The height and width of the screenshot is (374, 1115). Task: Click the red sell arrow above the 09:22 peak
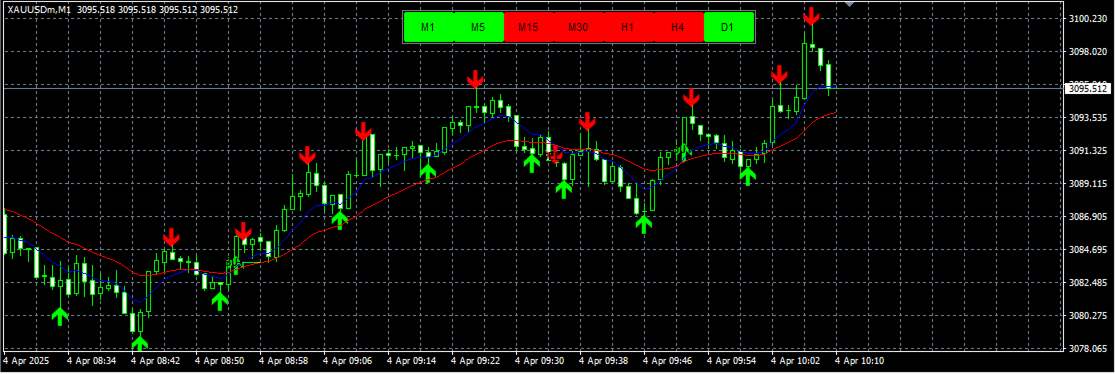coord(476,80)
